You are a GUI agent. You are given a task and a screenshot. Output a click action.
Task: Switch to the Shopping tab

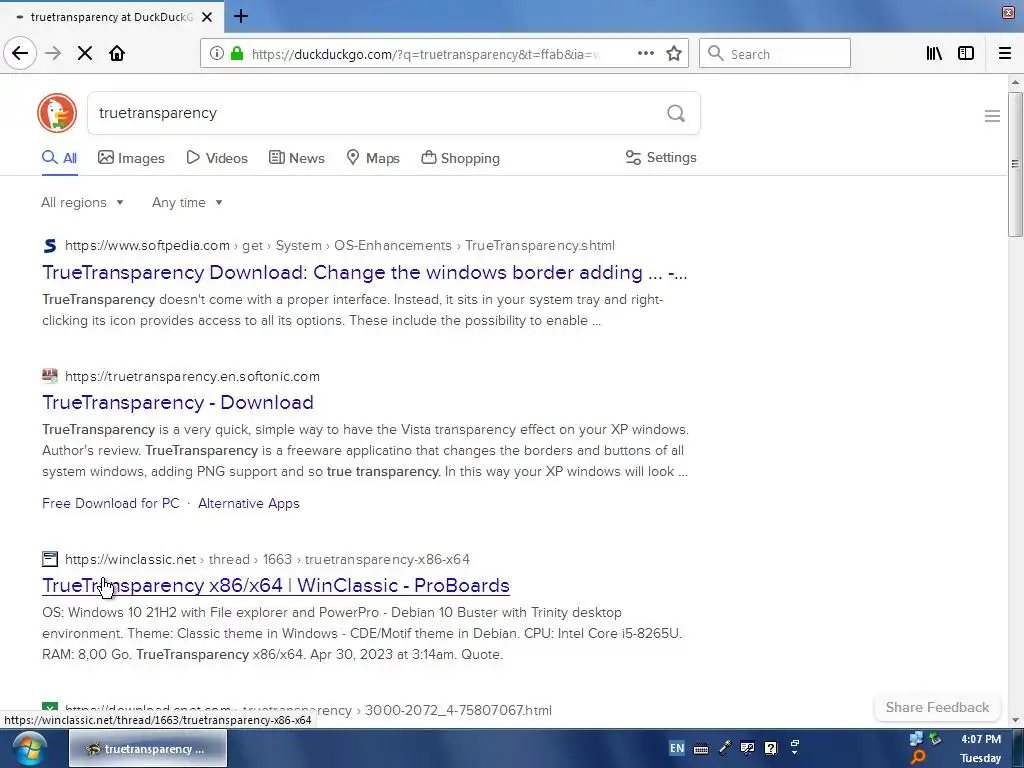pyautogui.click(x=460, y=158)
